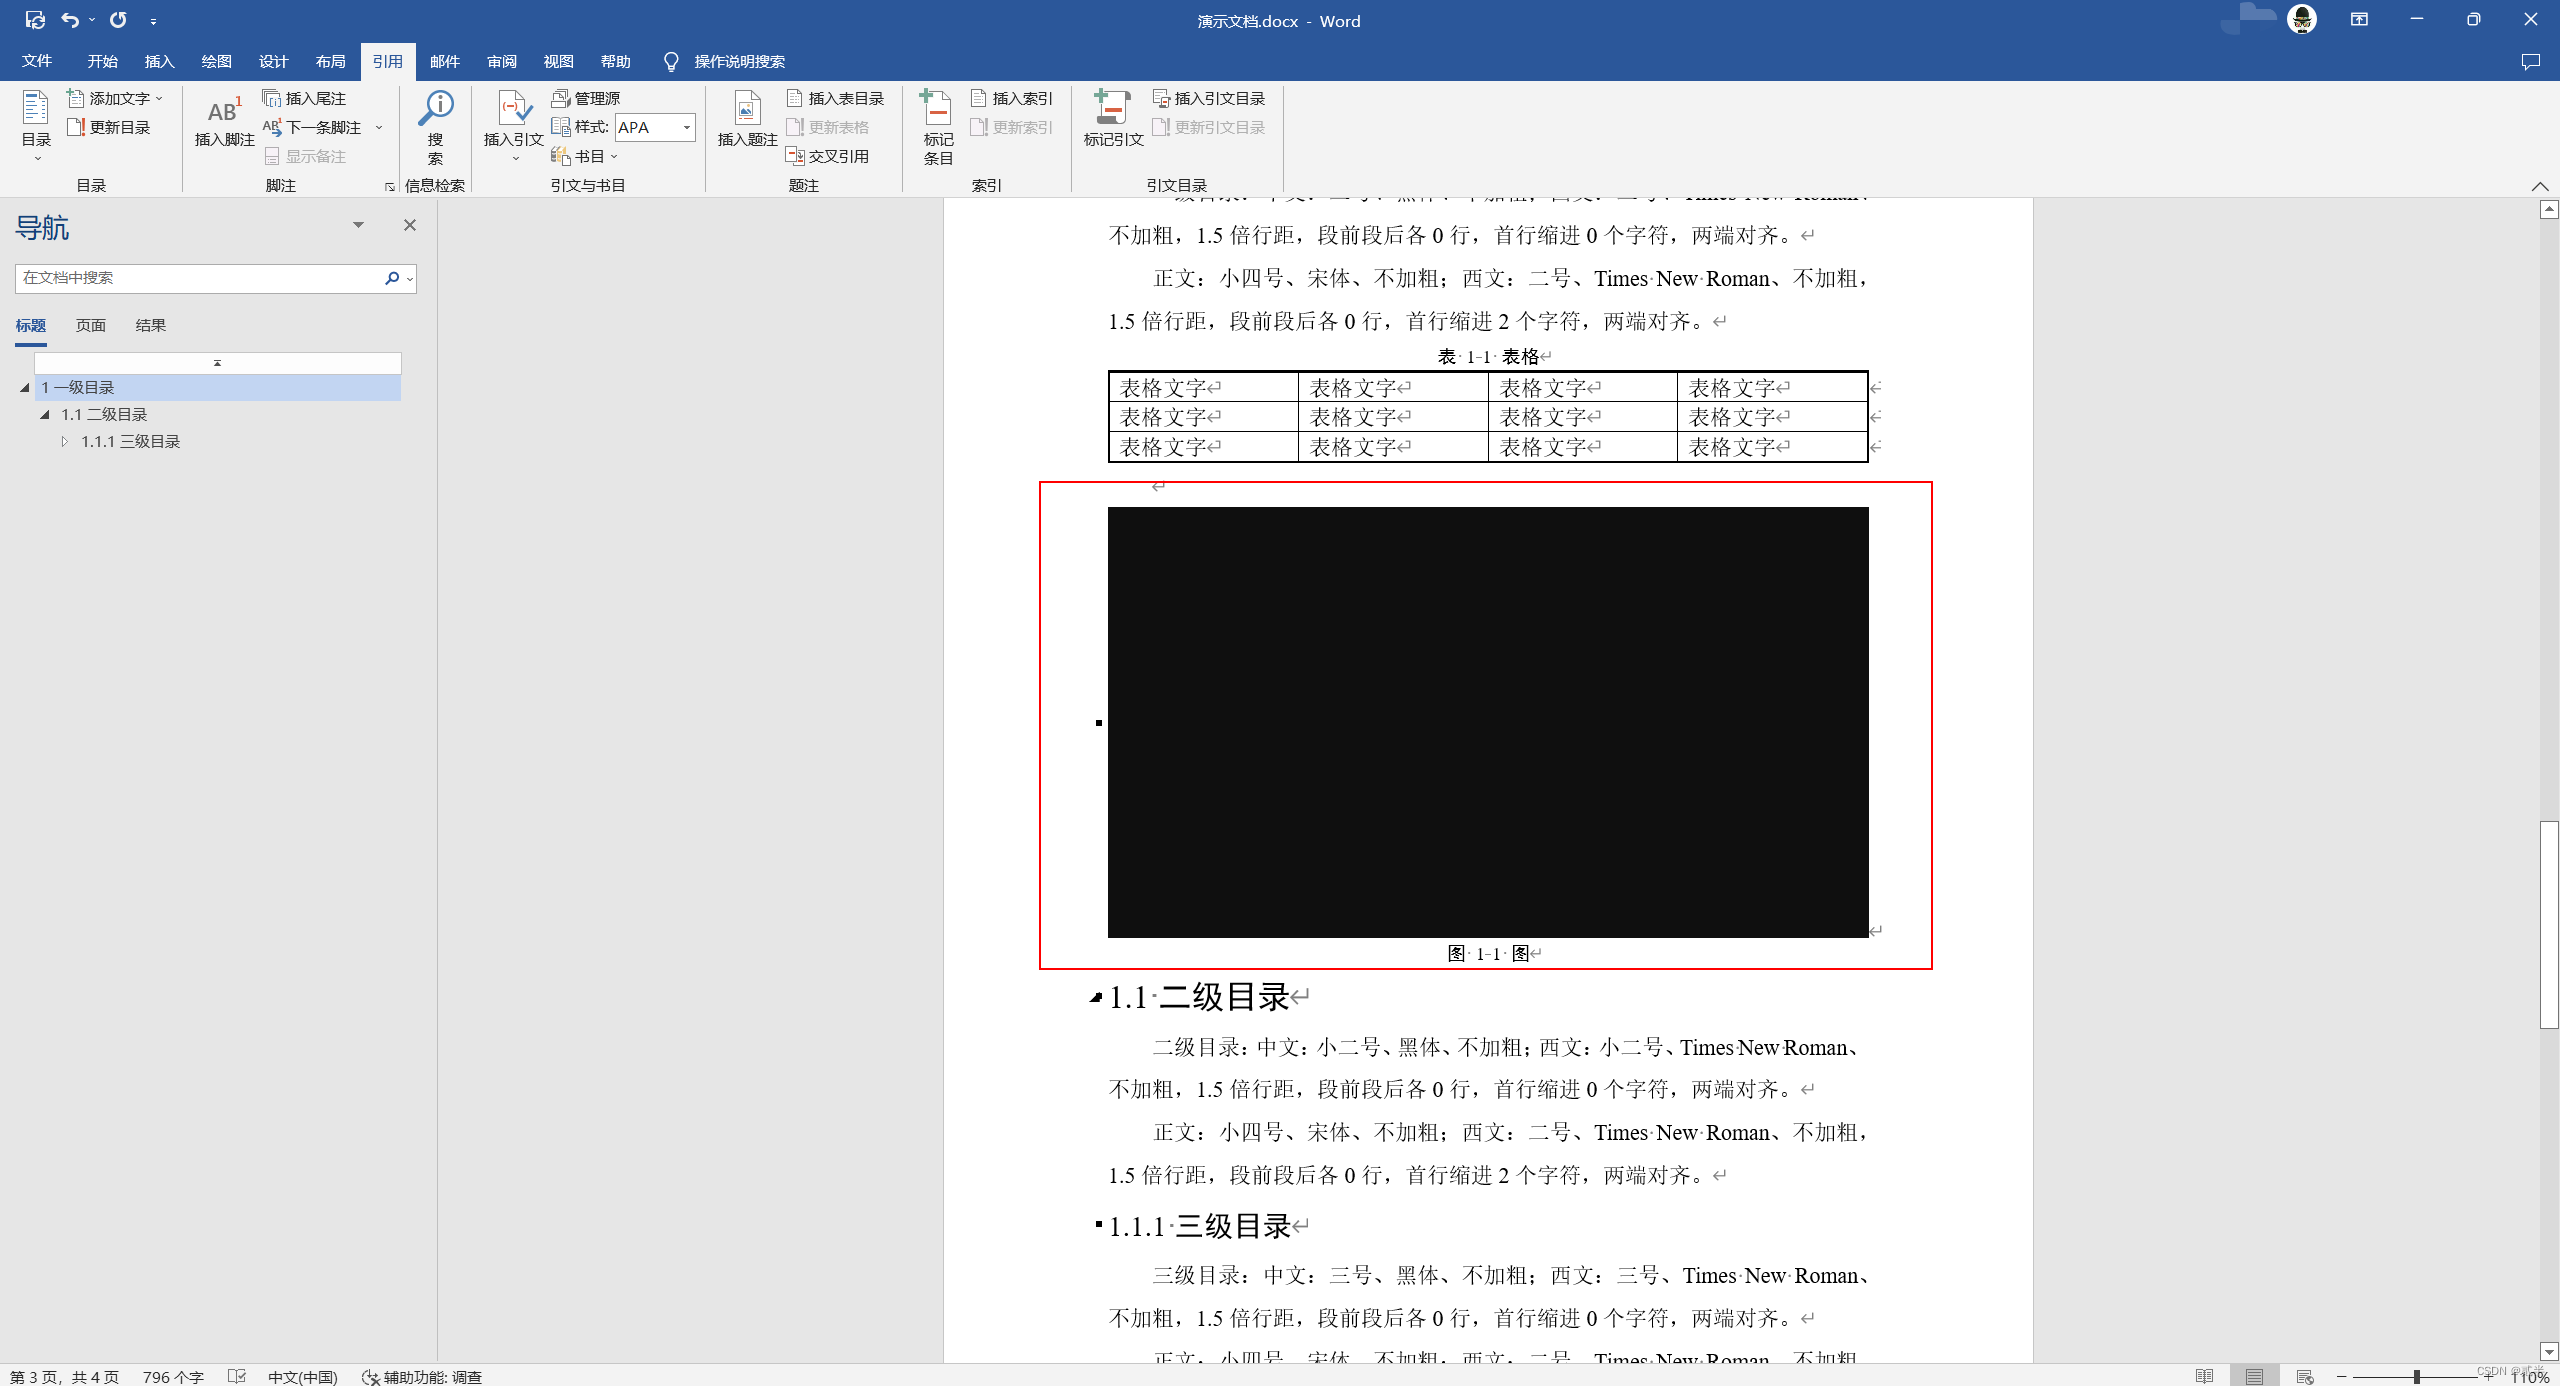
Task: Switch to Web Layout view
Action: [x=2305, y=1376]
